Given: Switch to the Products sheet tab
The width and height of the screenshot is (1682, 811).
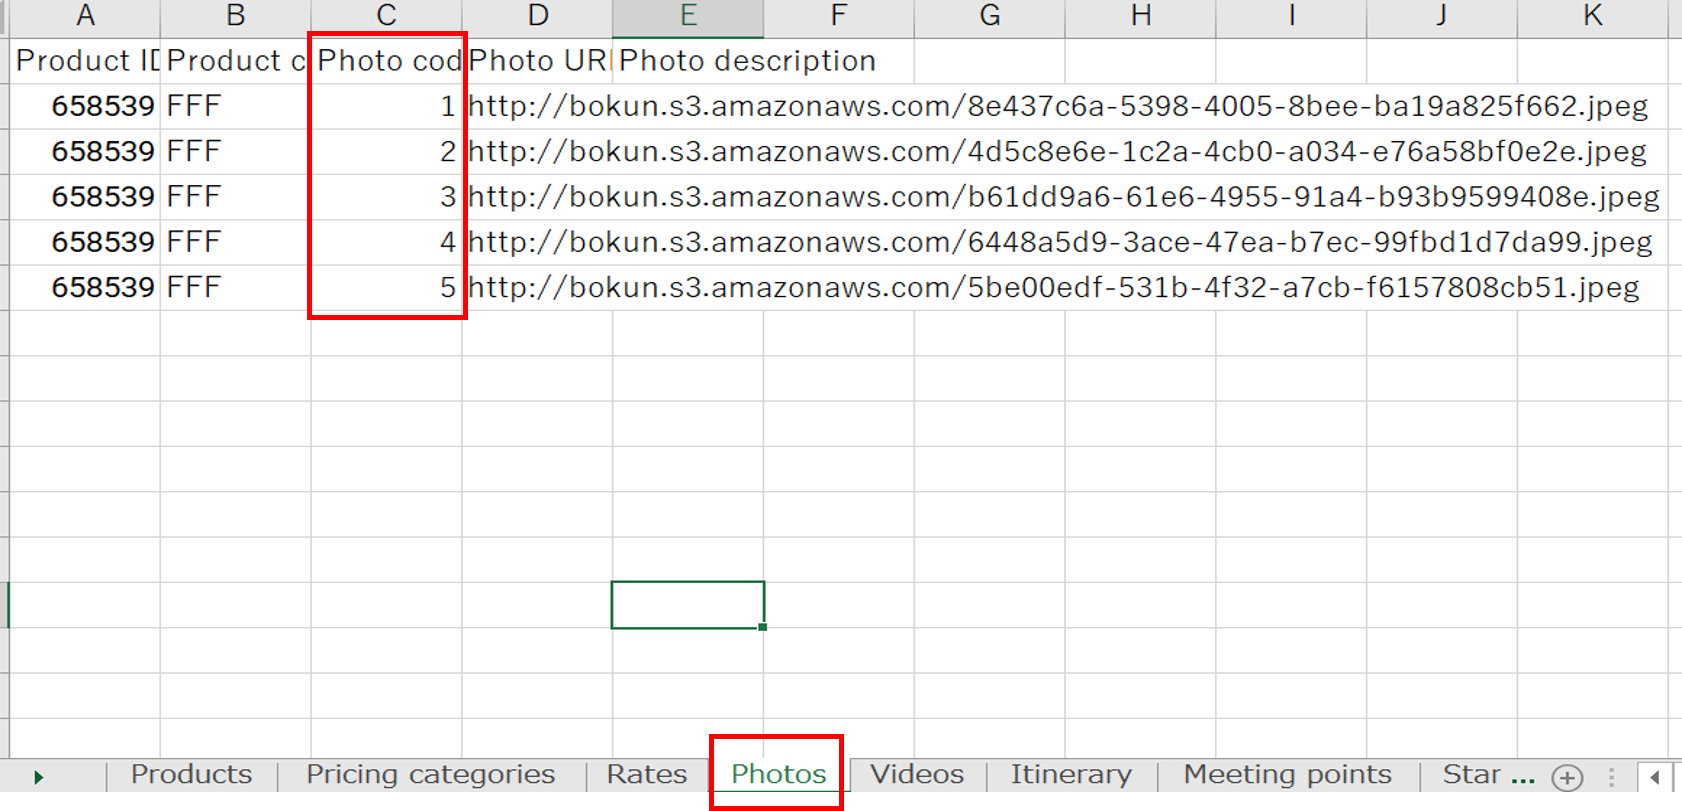Looking at the screenshot, I should (191, 775).
